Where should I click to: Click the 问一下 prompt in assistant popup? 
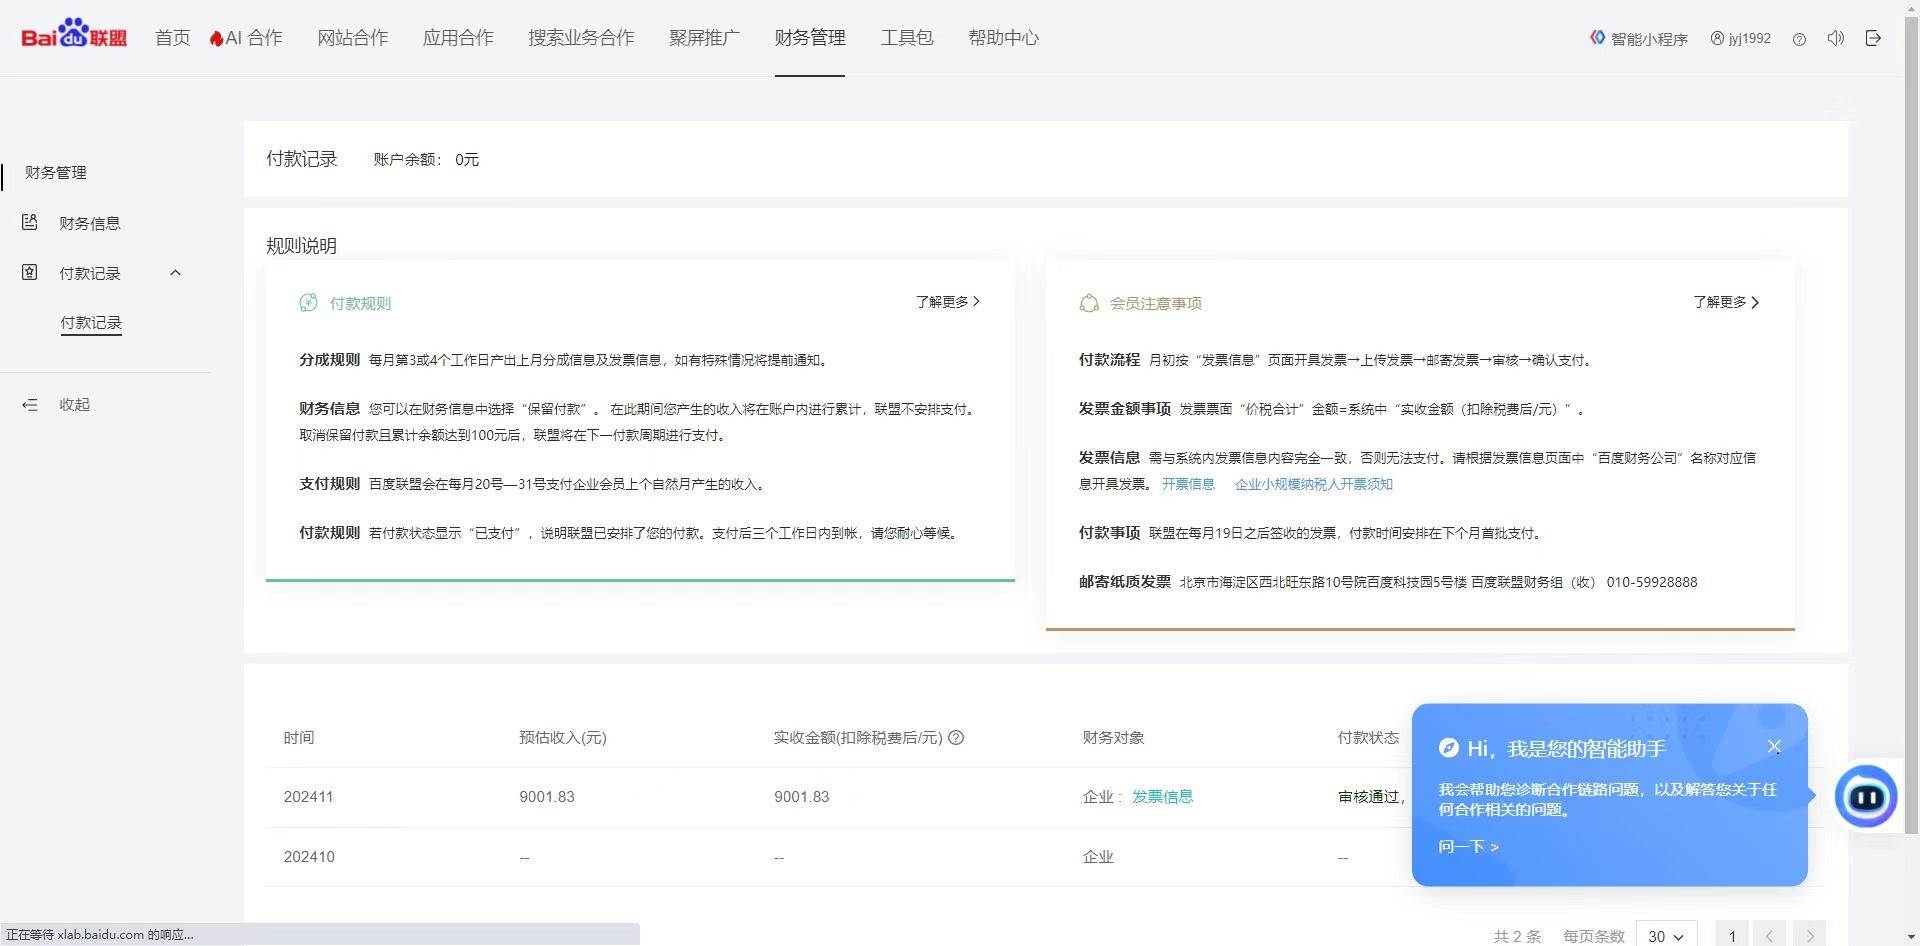coord(1467,846)
